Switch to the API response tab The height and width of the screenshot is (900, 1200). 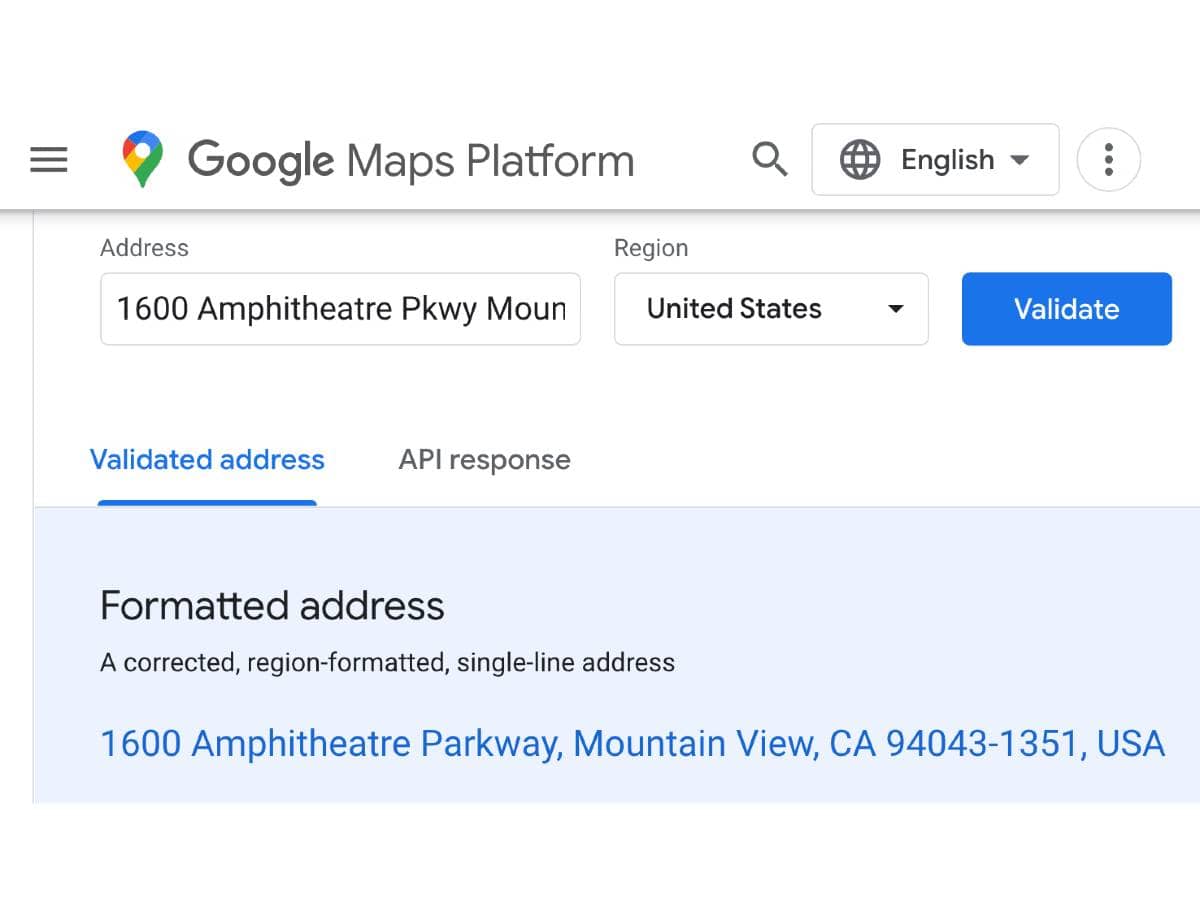point(484,460)
